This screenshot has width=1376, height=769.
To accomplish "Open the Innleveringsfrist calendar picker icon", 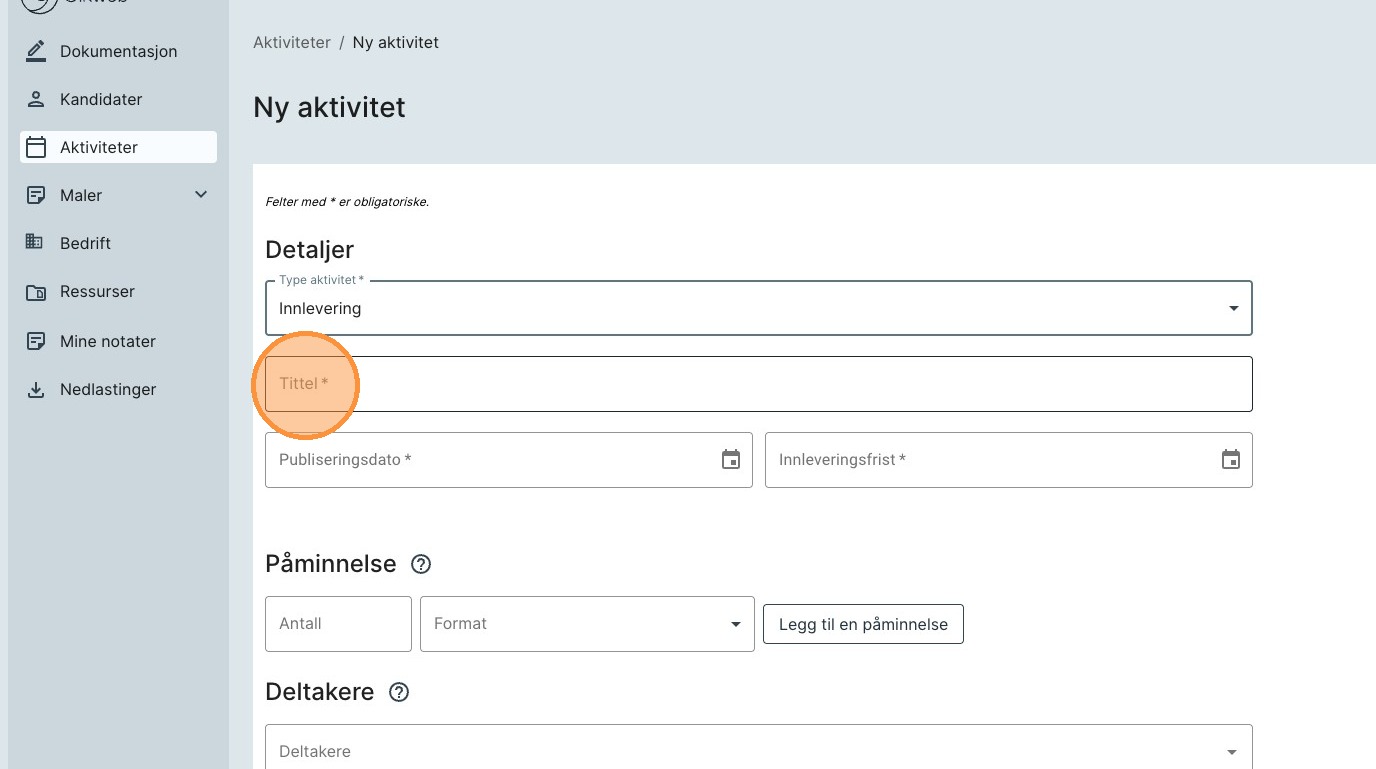I will 1231,460.
